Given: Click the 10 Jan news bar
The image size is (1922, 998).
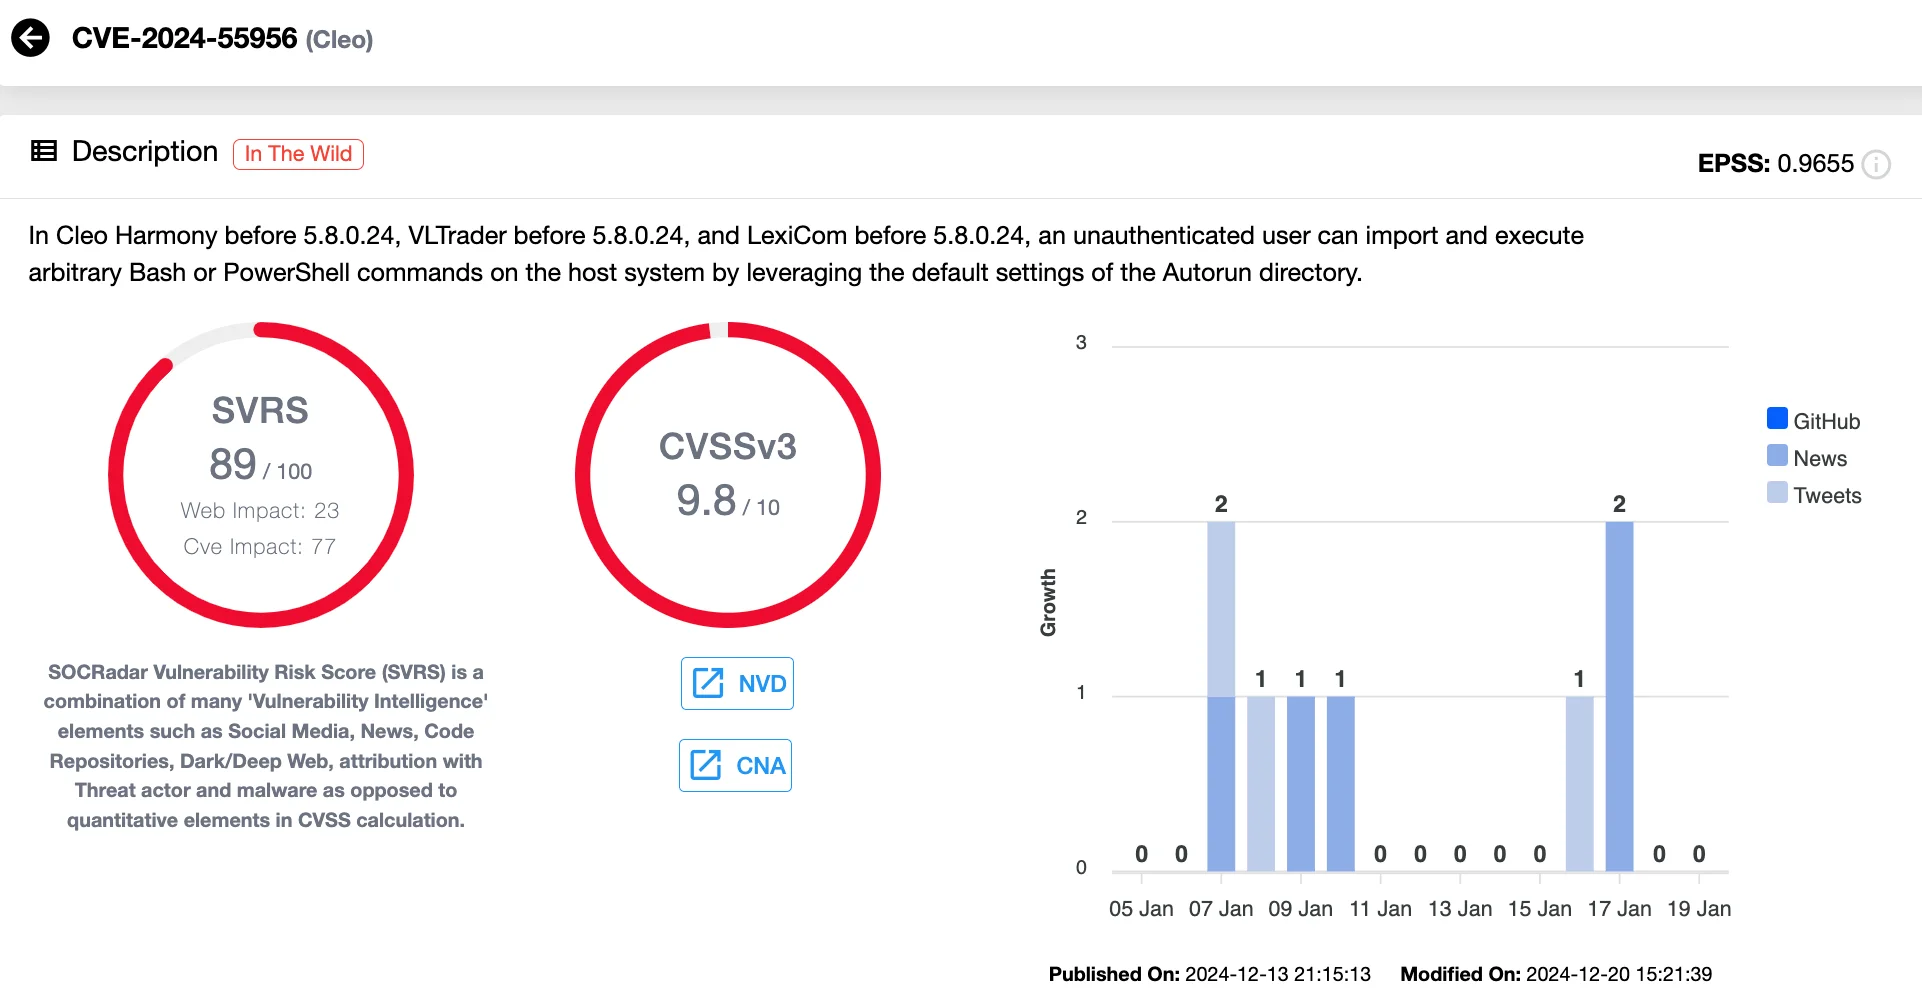Looking at the screenshot, I should pyautogui.click(x=1341, y=783).
